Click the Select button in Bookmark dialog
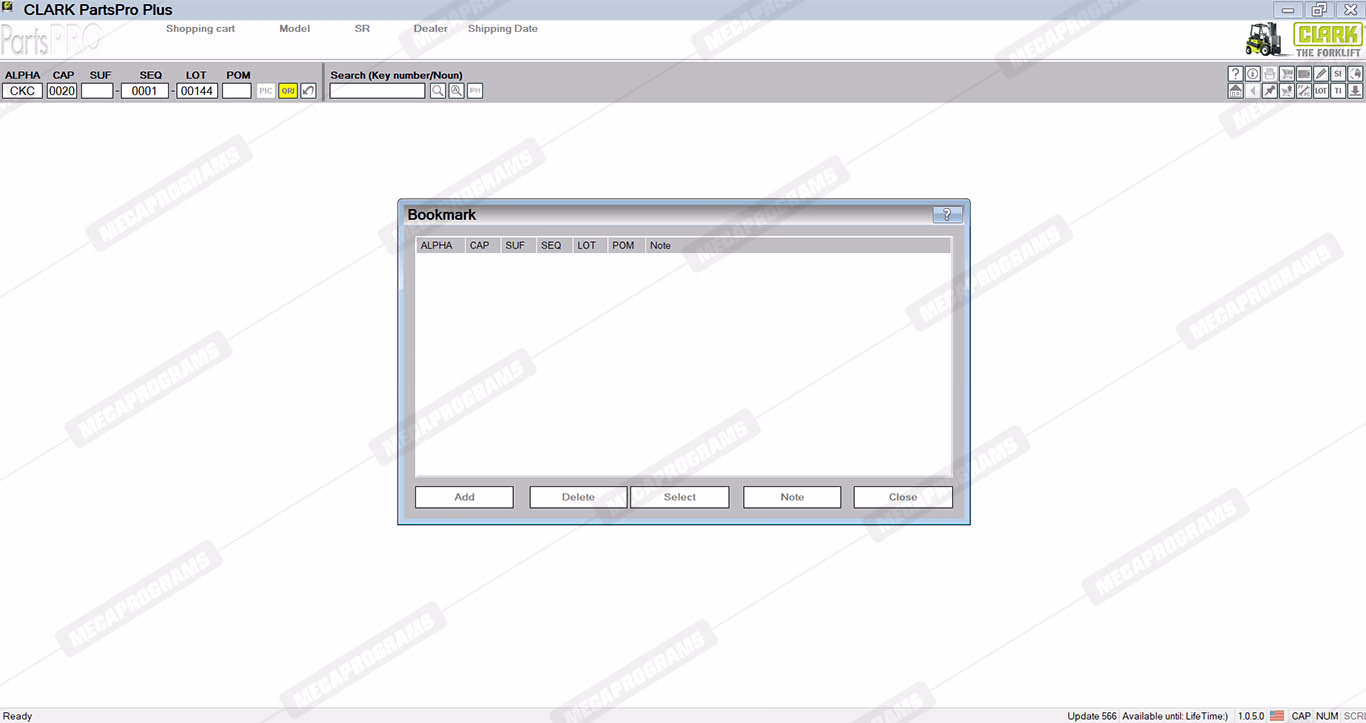 [x=680, y=497]
